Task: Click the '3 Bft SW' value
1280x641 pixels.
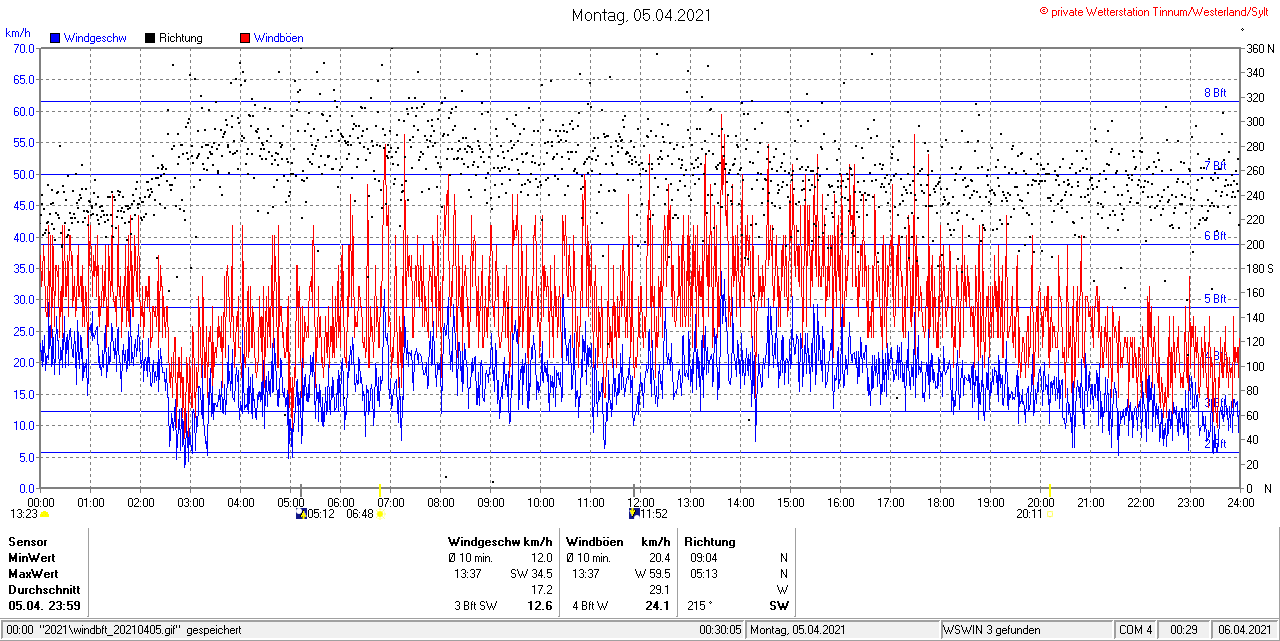Action: click(475, 606)
